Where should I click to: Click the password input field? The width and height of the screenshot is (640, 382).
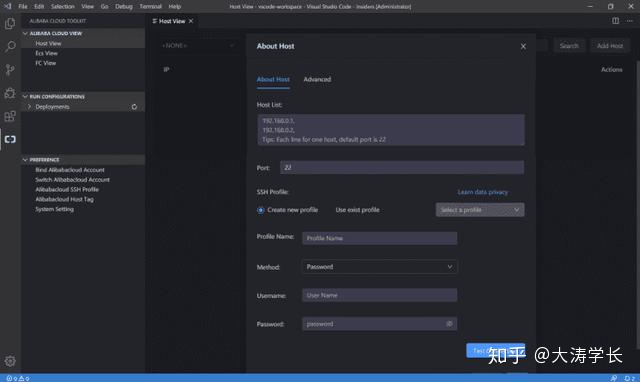click(380, 324)
